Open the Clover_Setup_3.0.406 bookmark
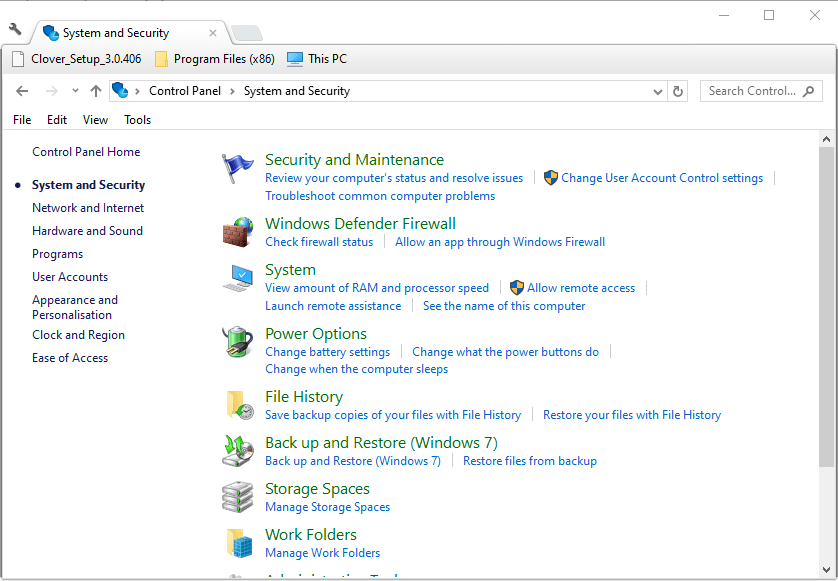The width and height of the screenshot is (838, 581). click(77, 59)
